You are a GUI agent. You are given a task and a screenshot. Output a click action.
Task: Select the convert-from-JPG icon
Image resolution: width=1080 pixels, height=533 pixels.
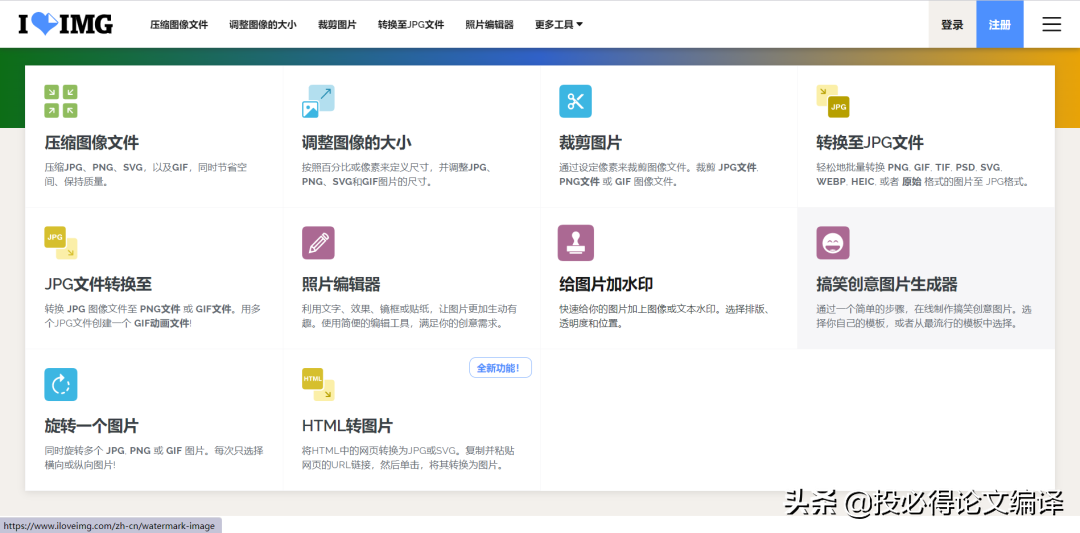tap(61, 243)
